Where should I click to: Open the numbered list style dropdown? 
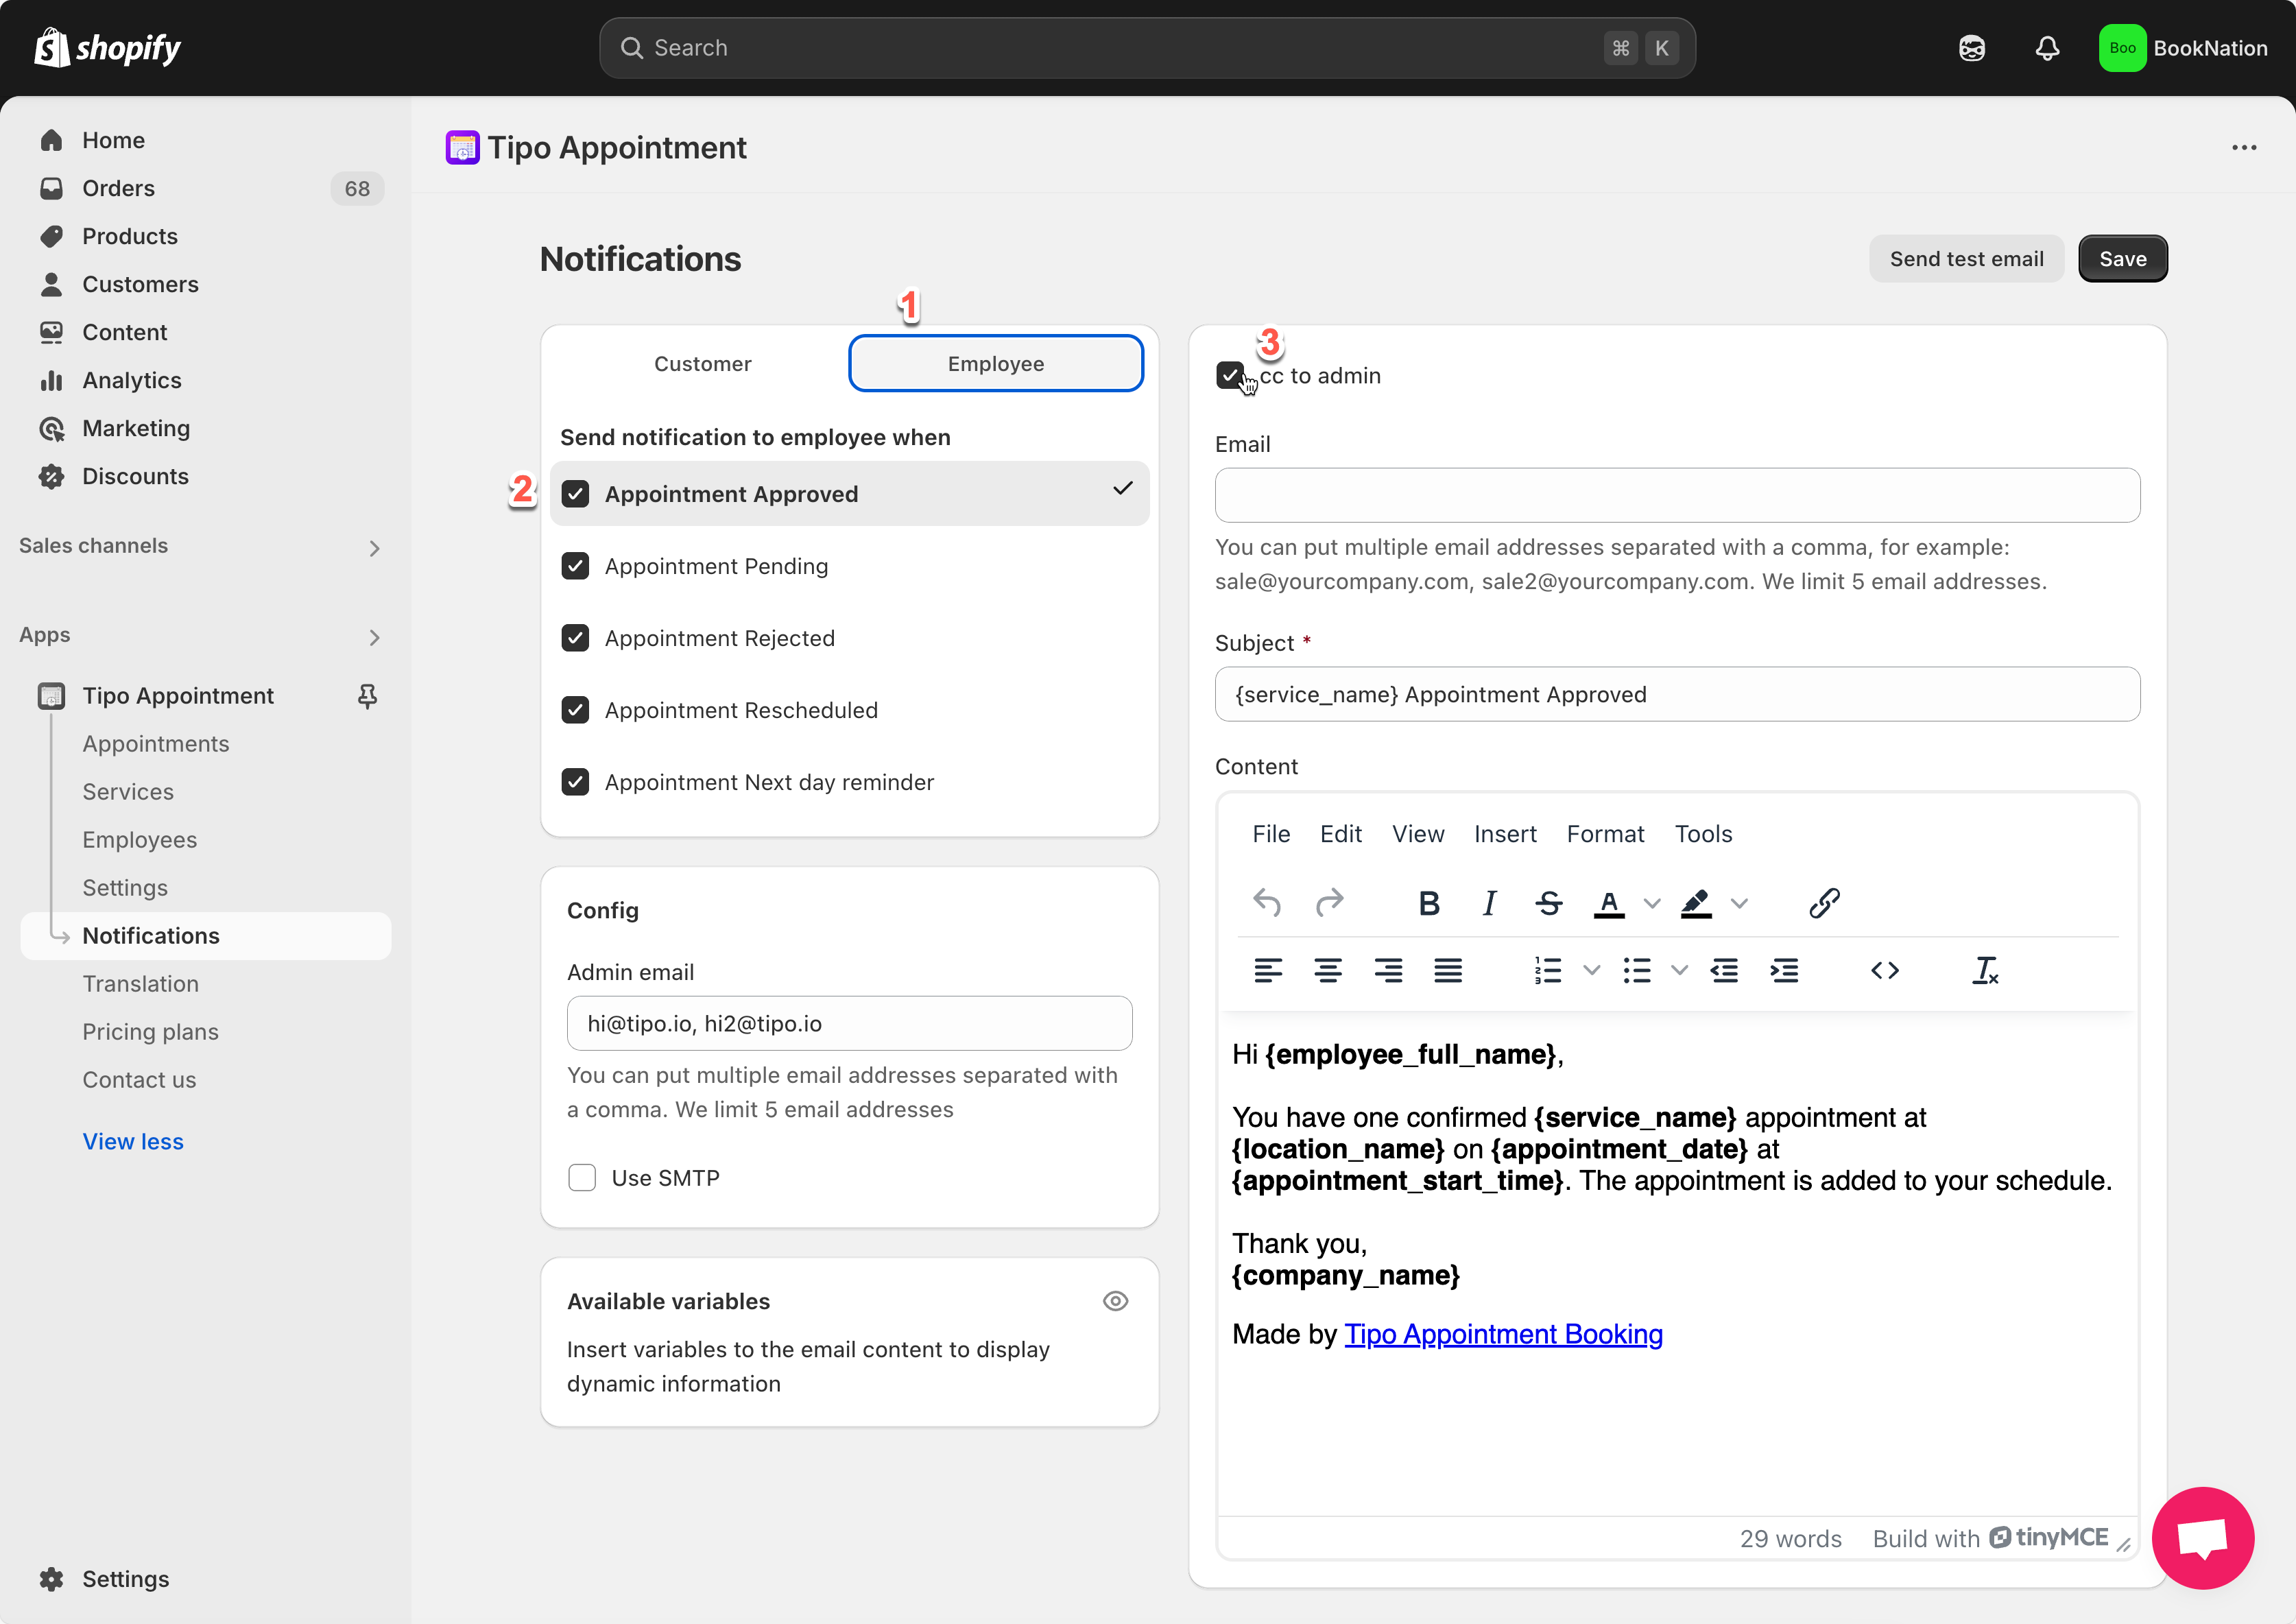pyautogui.click(x=1592, y=970)
